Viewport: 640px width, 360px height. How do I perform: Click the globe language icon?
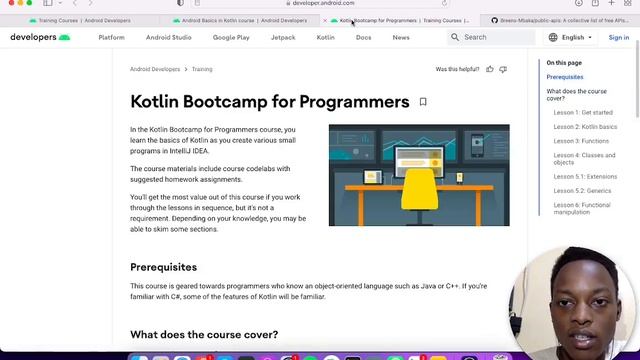553,37
